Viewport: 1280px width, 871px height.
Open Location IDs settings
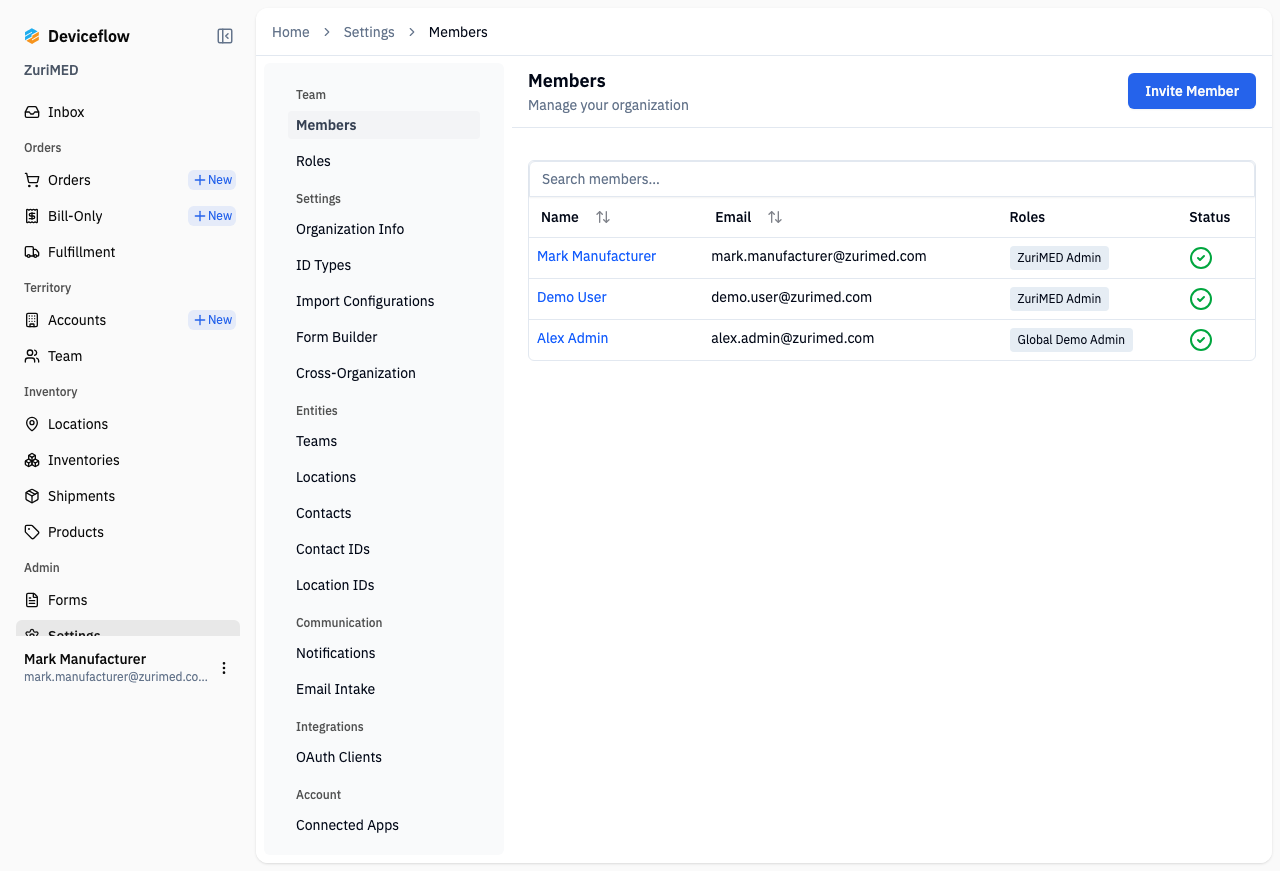click(x=384, y=585)
